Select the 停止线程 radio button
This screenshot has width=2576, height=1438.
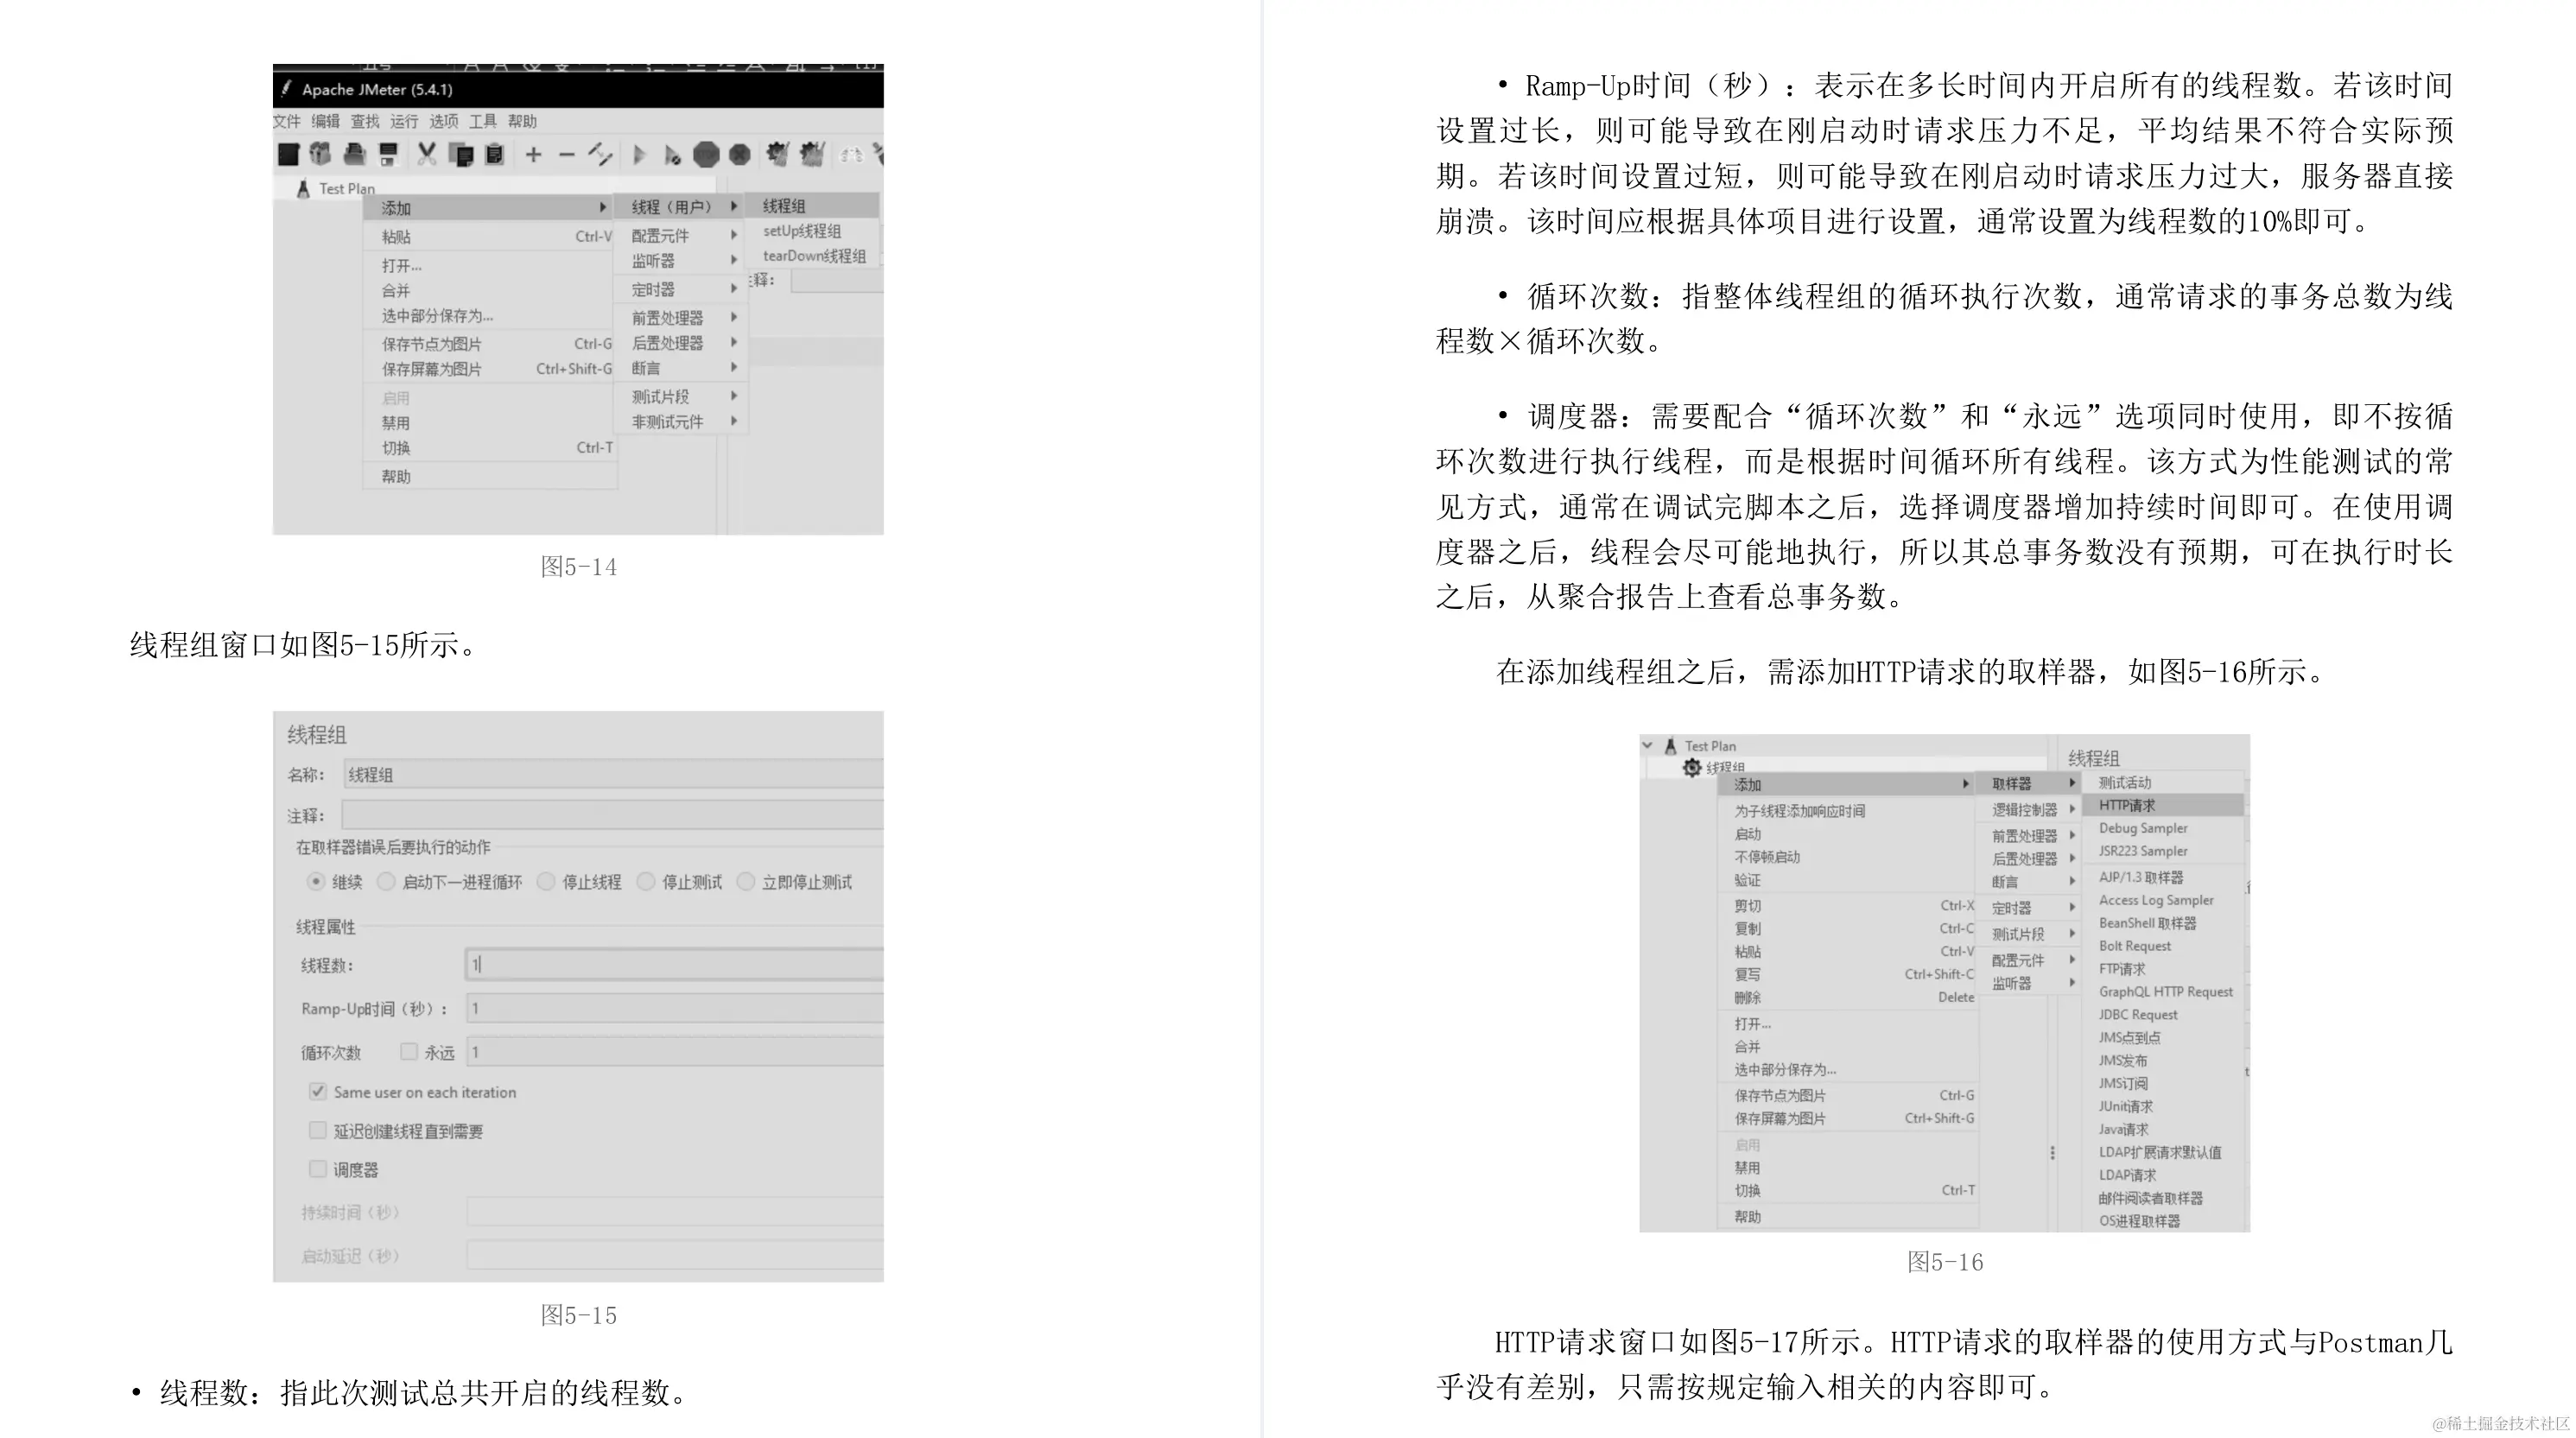[548, 883]
